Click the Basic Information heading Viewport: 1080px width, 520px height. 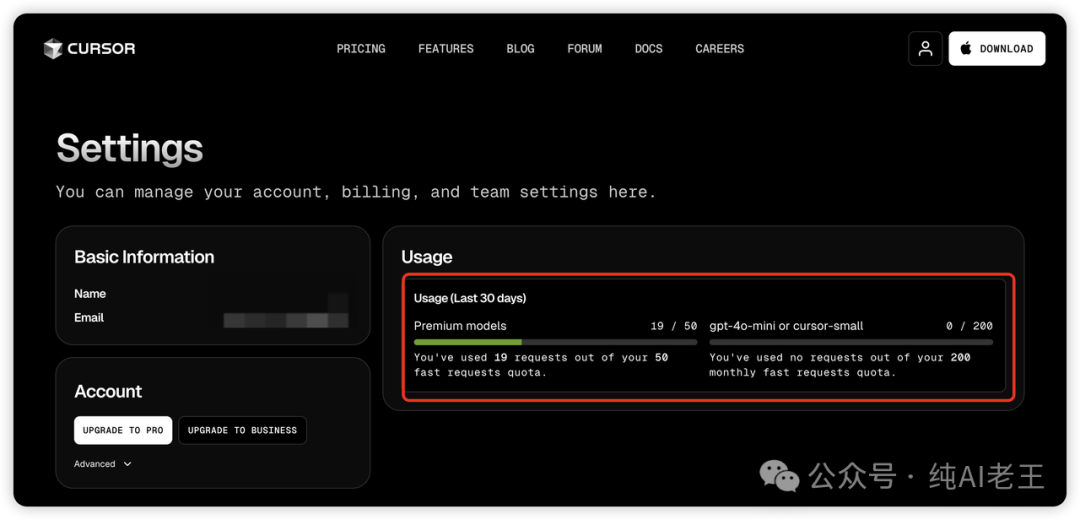click(x=144, y=257)
